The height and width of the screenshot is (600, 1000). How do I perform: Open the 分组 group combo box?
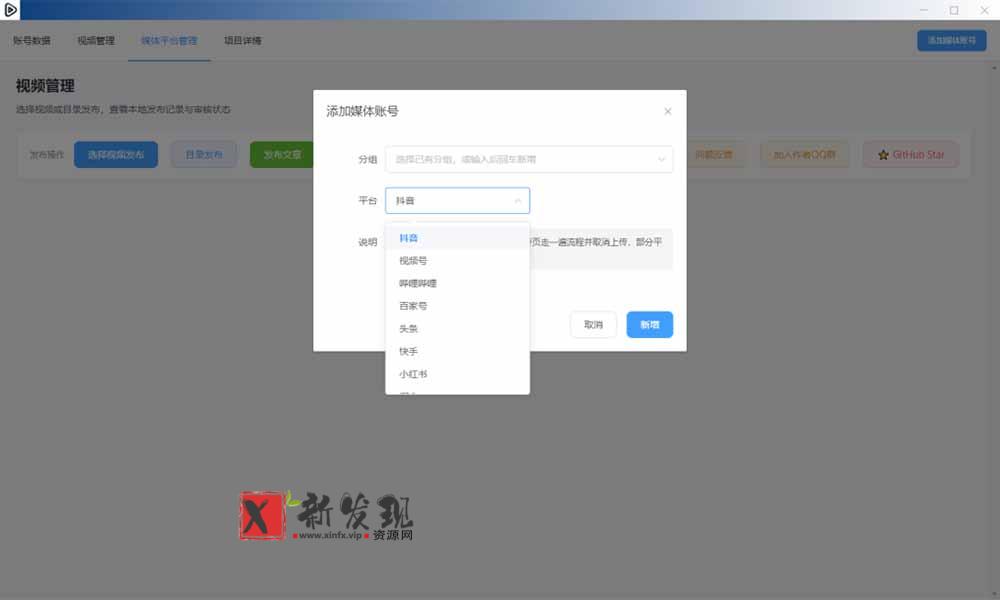pos(529,159)
